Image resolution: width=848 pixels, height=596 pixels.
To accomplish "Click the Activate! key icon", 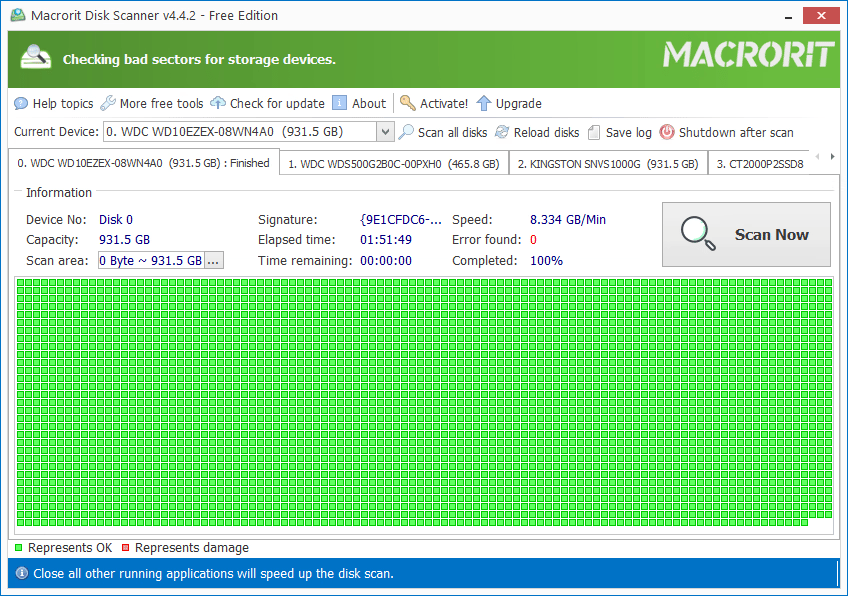I will tap(408, 103).
